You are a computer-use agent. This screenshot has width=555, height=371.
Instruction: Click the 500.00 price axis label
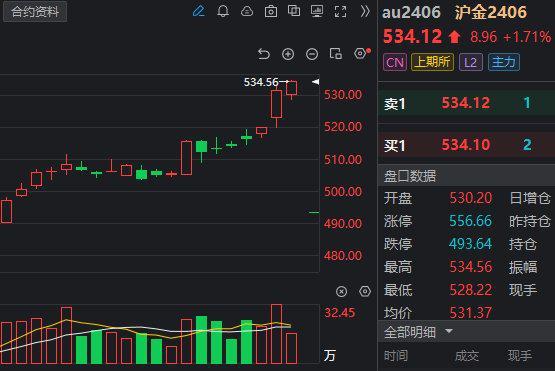(x=343, y=192)
